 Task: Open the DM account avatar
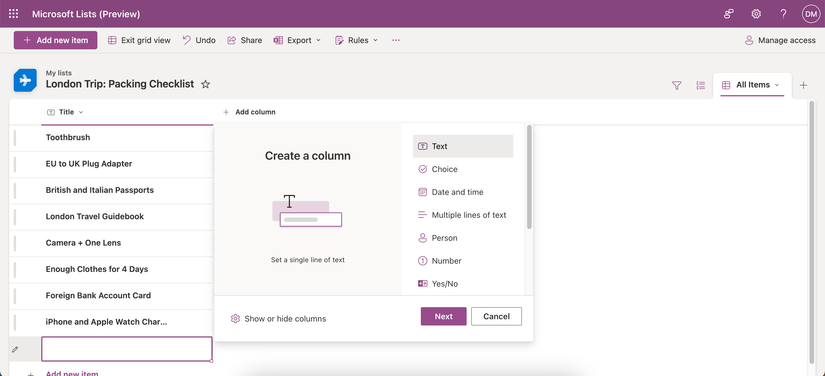pyautogui.click(x=810, y=14)
